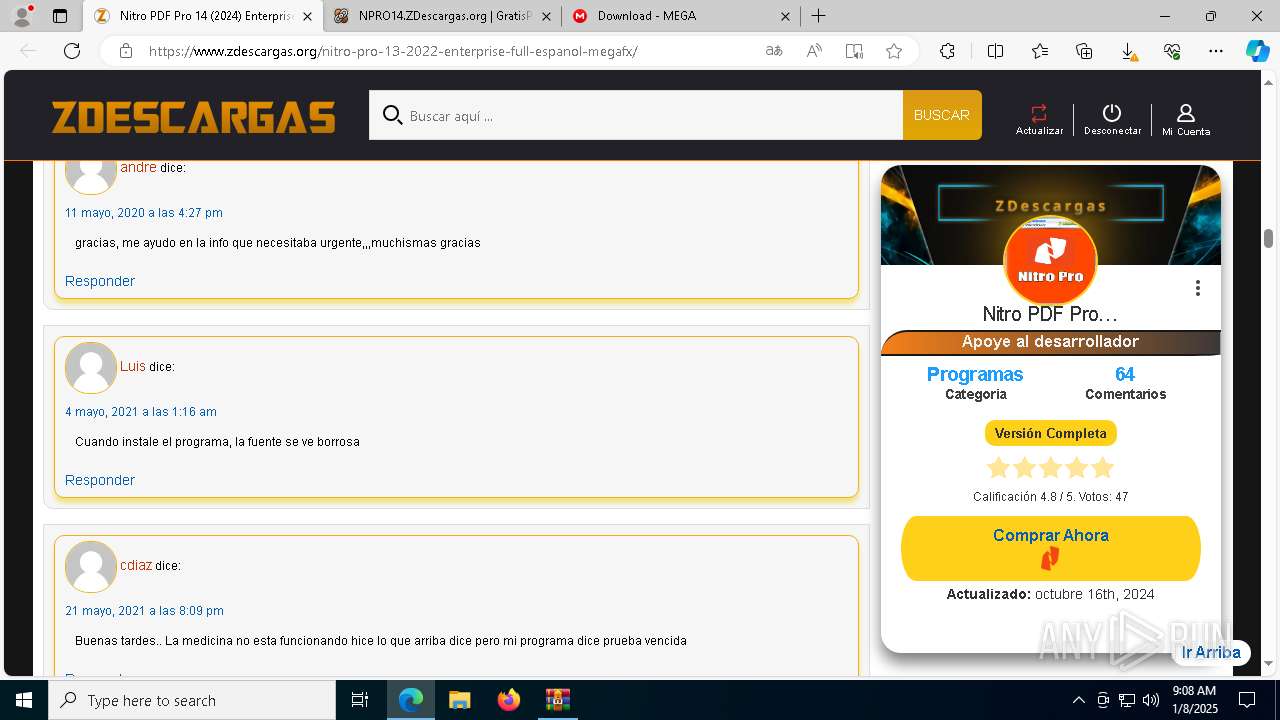
Task: Open the Collections icon
Action: (1084, 51)
